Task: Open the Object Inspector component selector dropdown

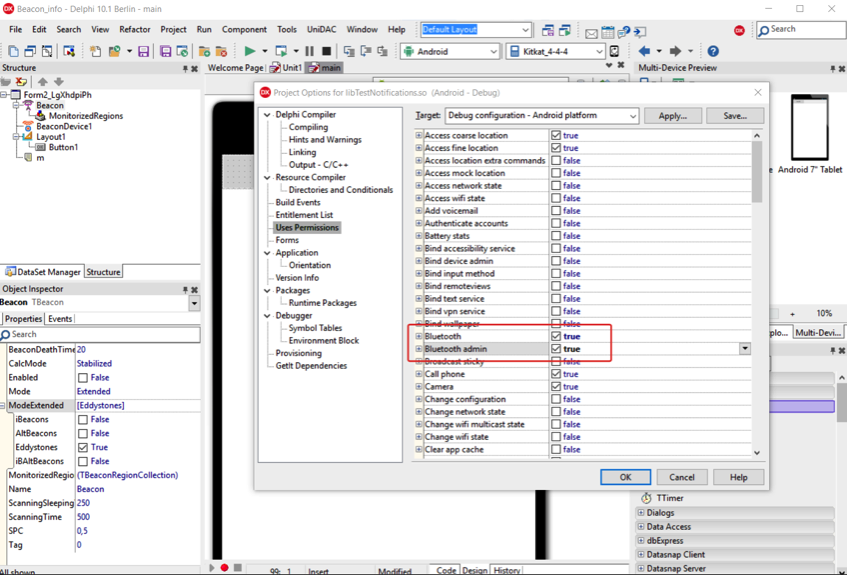Action: pyautogui.click(x=194, y=303)
